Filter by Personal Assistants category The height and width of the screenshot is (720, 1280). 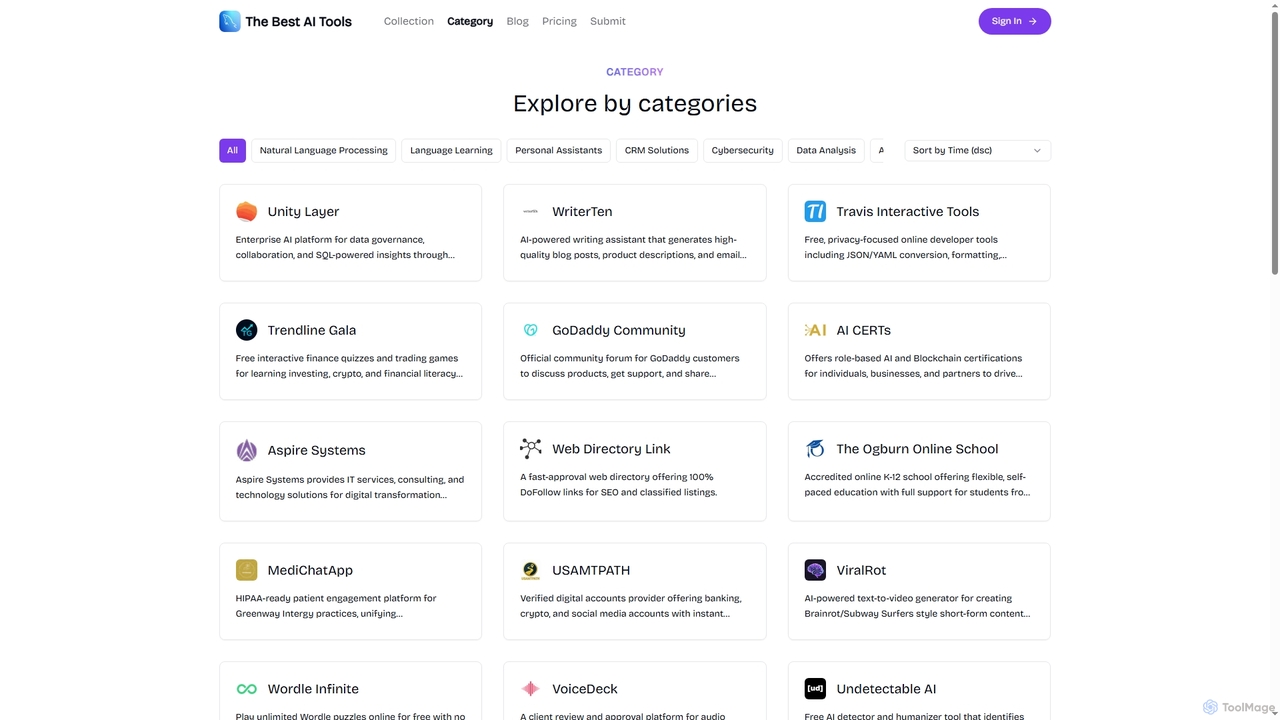[558, 150]
